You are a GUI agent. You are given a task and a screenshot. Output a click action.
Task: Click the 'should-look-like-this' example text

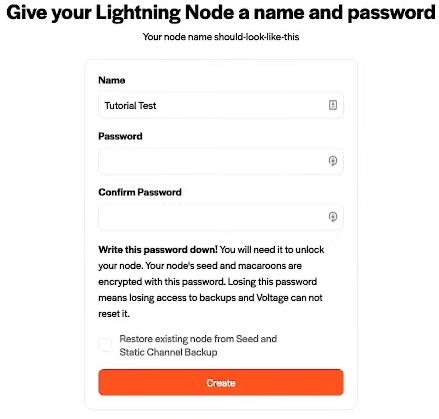[x=256, y=37]
